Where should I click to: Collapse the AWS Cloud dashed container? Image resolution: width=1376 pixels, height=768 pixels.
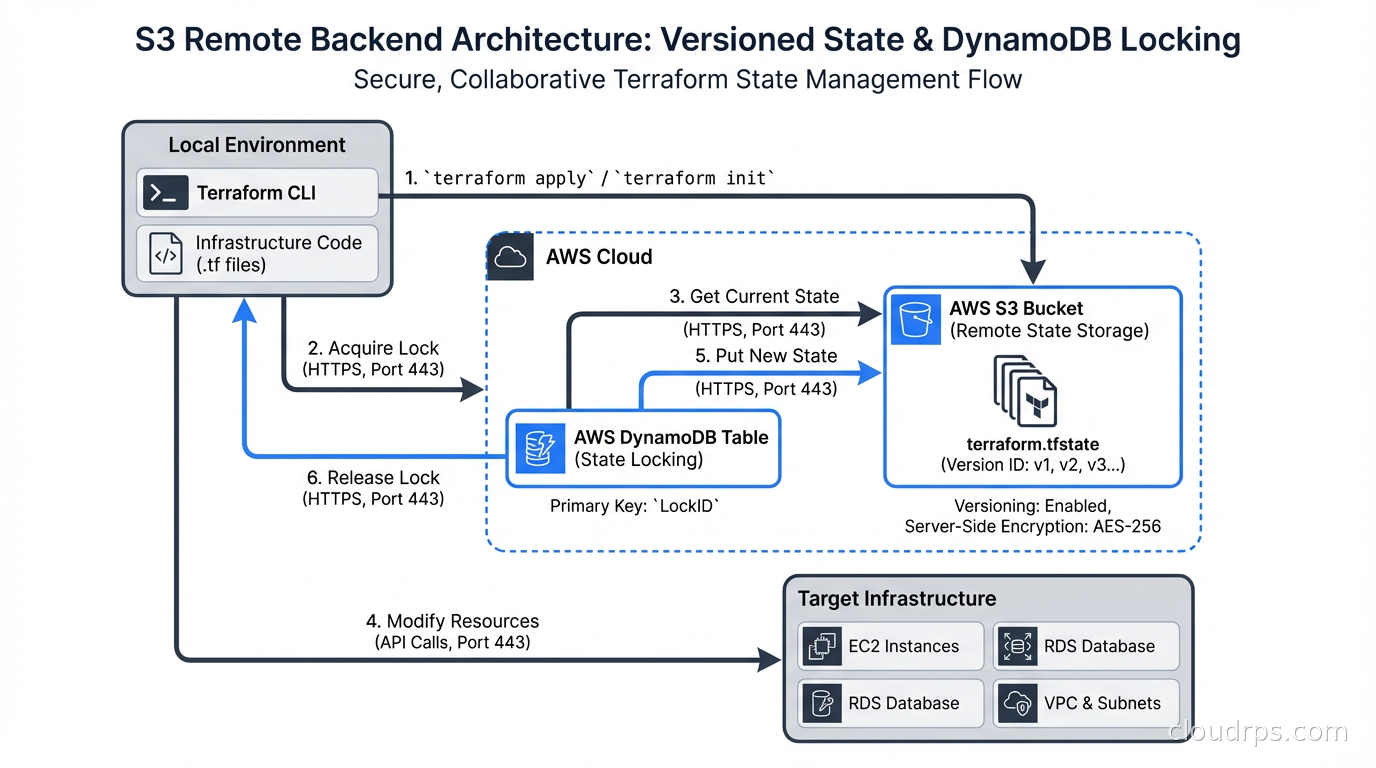tap(598, 257)
